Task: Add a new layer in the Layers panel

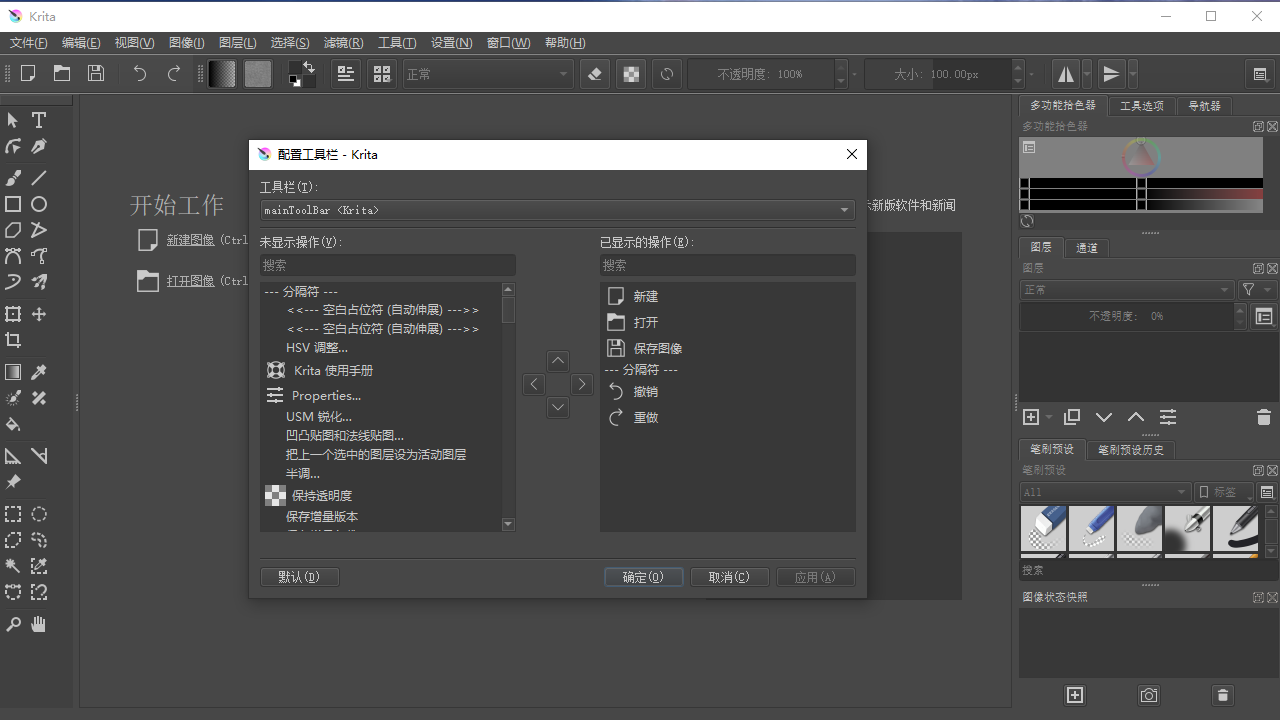Action: 1031,417
